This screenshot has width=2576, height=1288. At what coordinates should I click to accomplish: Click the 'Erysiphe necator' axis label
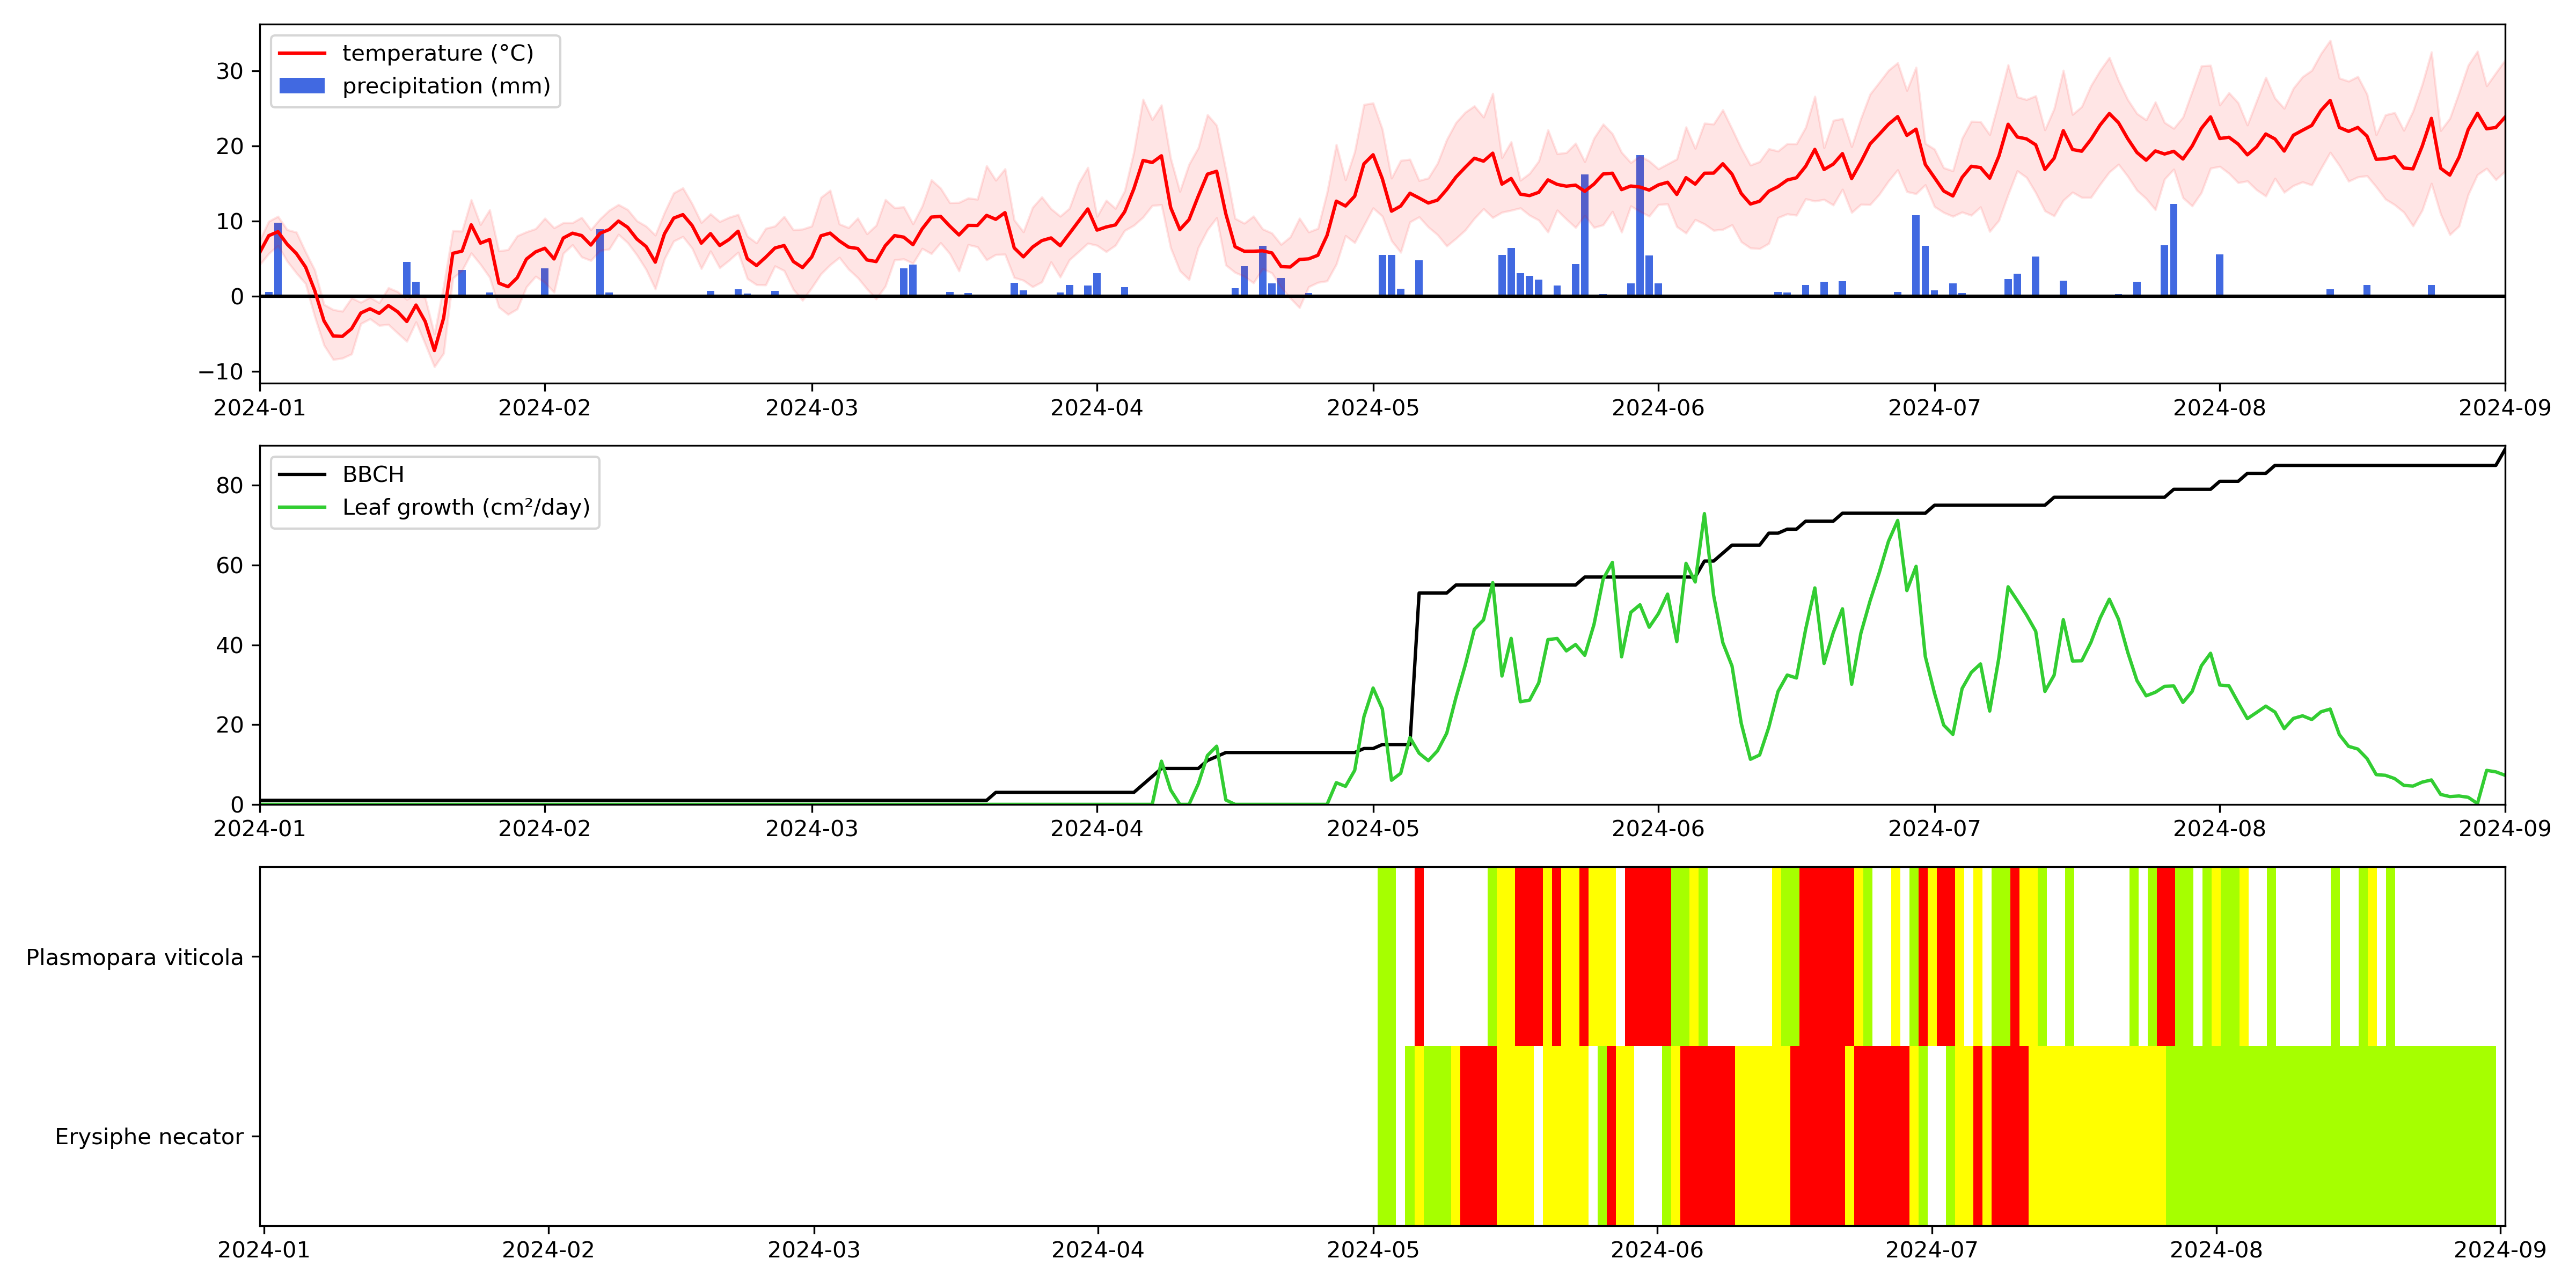[149, 1137]
